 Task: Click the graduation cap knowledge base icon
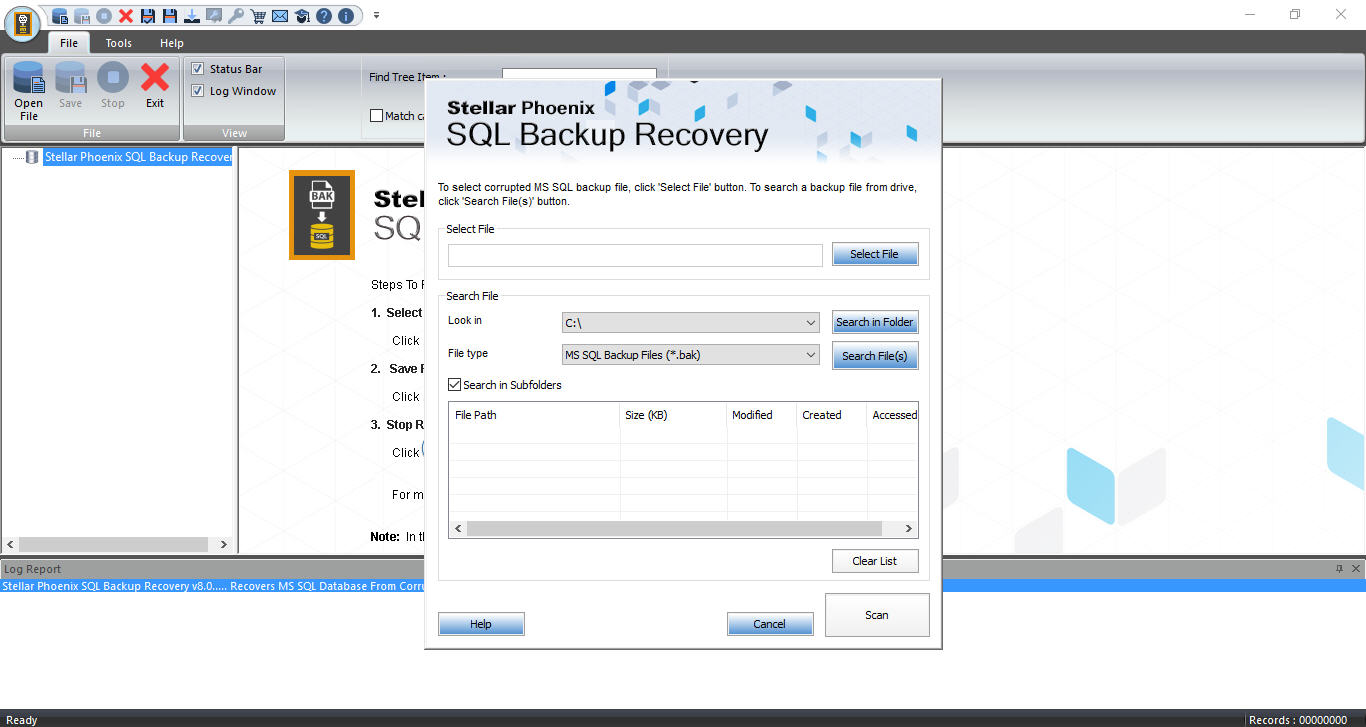pyautogui.click(x=302, y=16)
